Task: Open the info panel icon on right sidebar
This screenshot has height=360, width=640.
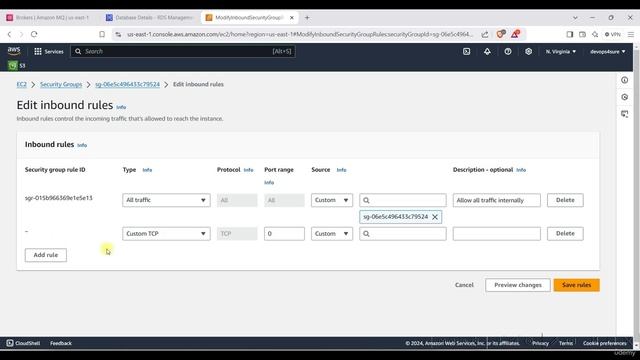Action: [x=624, y=80]
